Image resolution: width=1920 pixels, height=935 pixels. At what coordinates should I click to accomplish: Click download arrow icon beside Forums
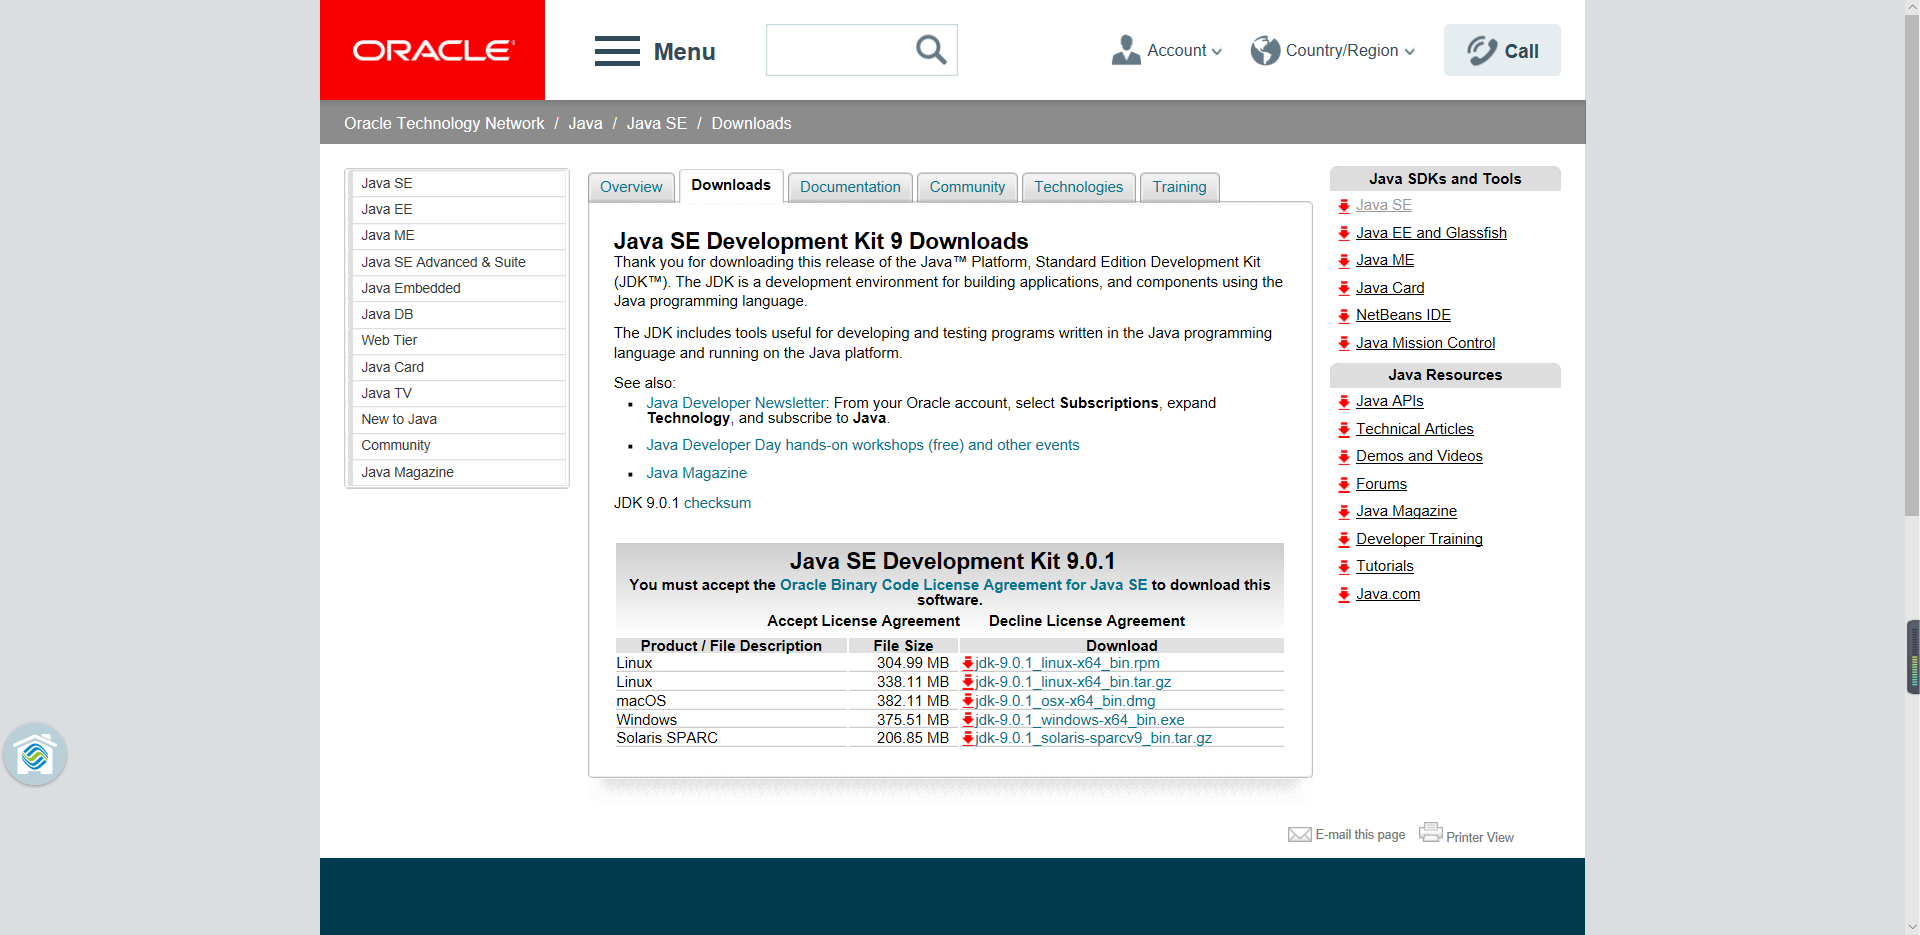pos(1344,485)
